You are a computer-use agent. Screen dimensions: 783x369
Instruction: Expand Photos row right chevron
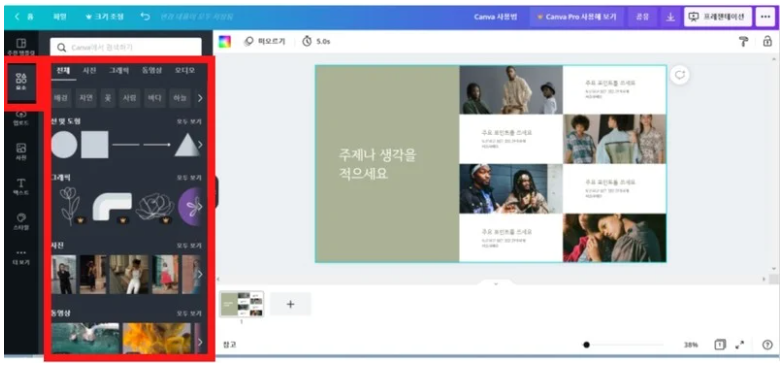point(200,274)
